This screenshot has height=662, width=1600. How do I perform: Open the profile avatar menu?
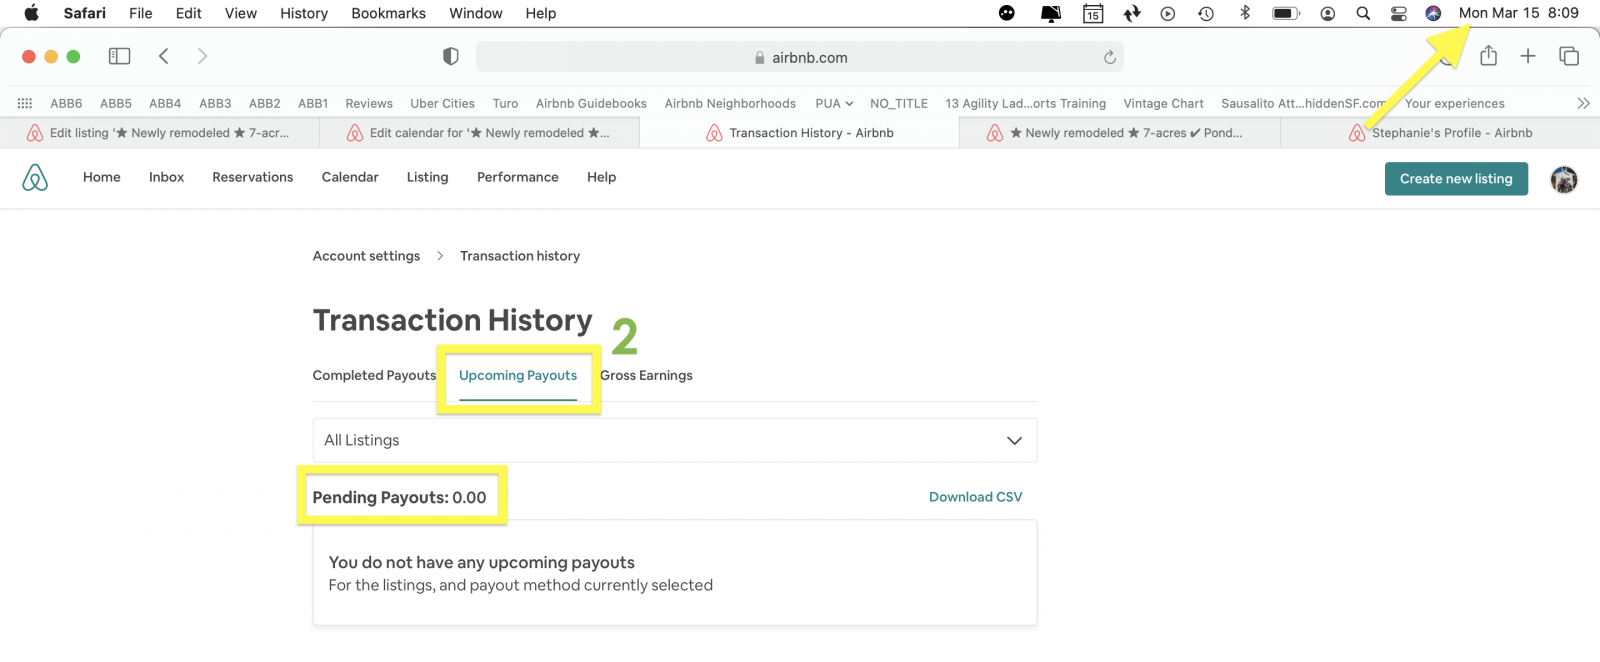click(1564, 179)
